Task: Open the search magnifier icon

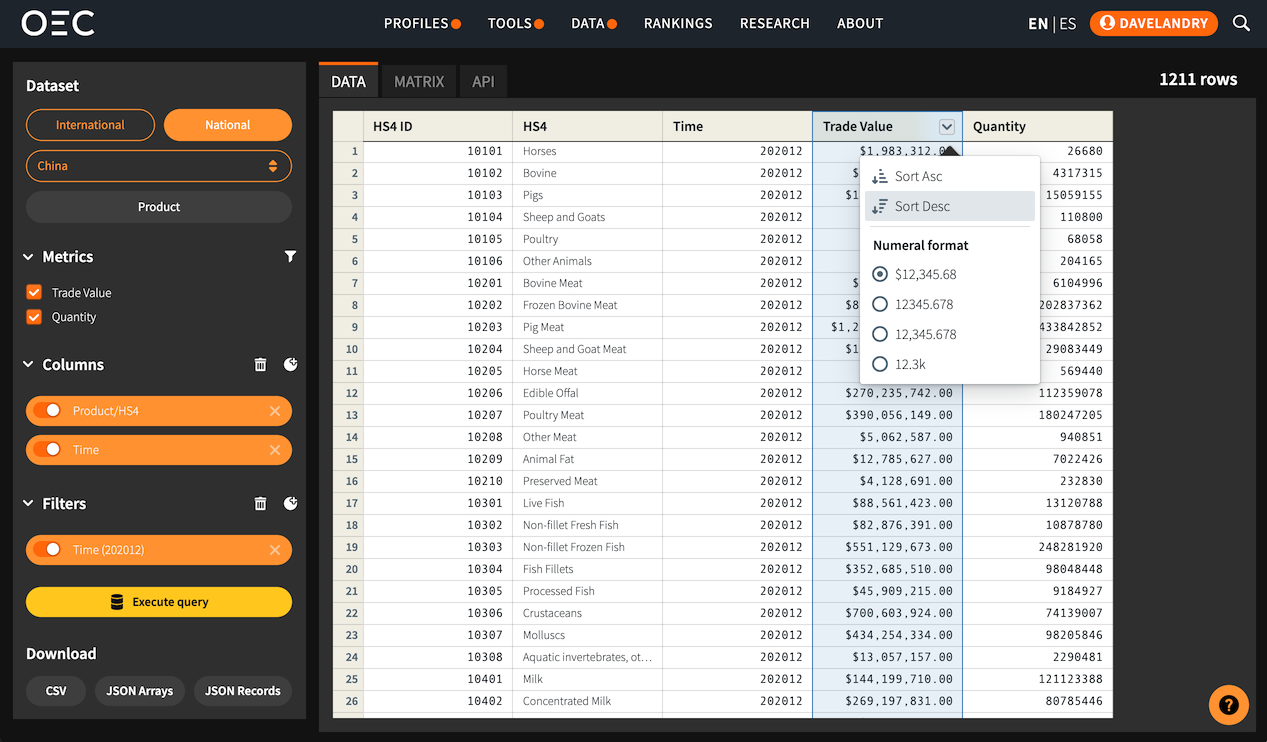Action: click(1241, 23)
